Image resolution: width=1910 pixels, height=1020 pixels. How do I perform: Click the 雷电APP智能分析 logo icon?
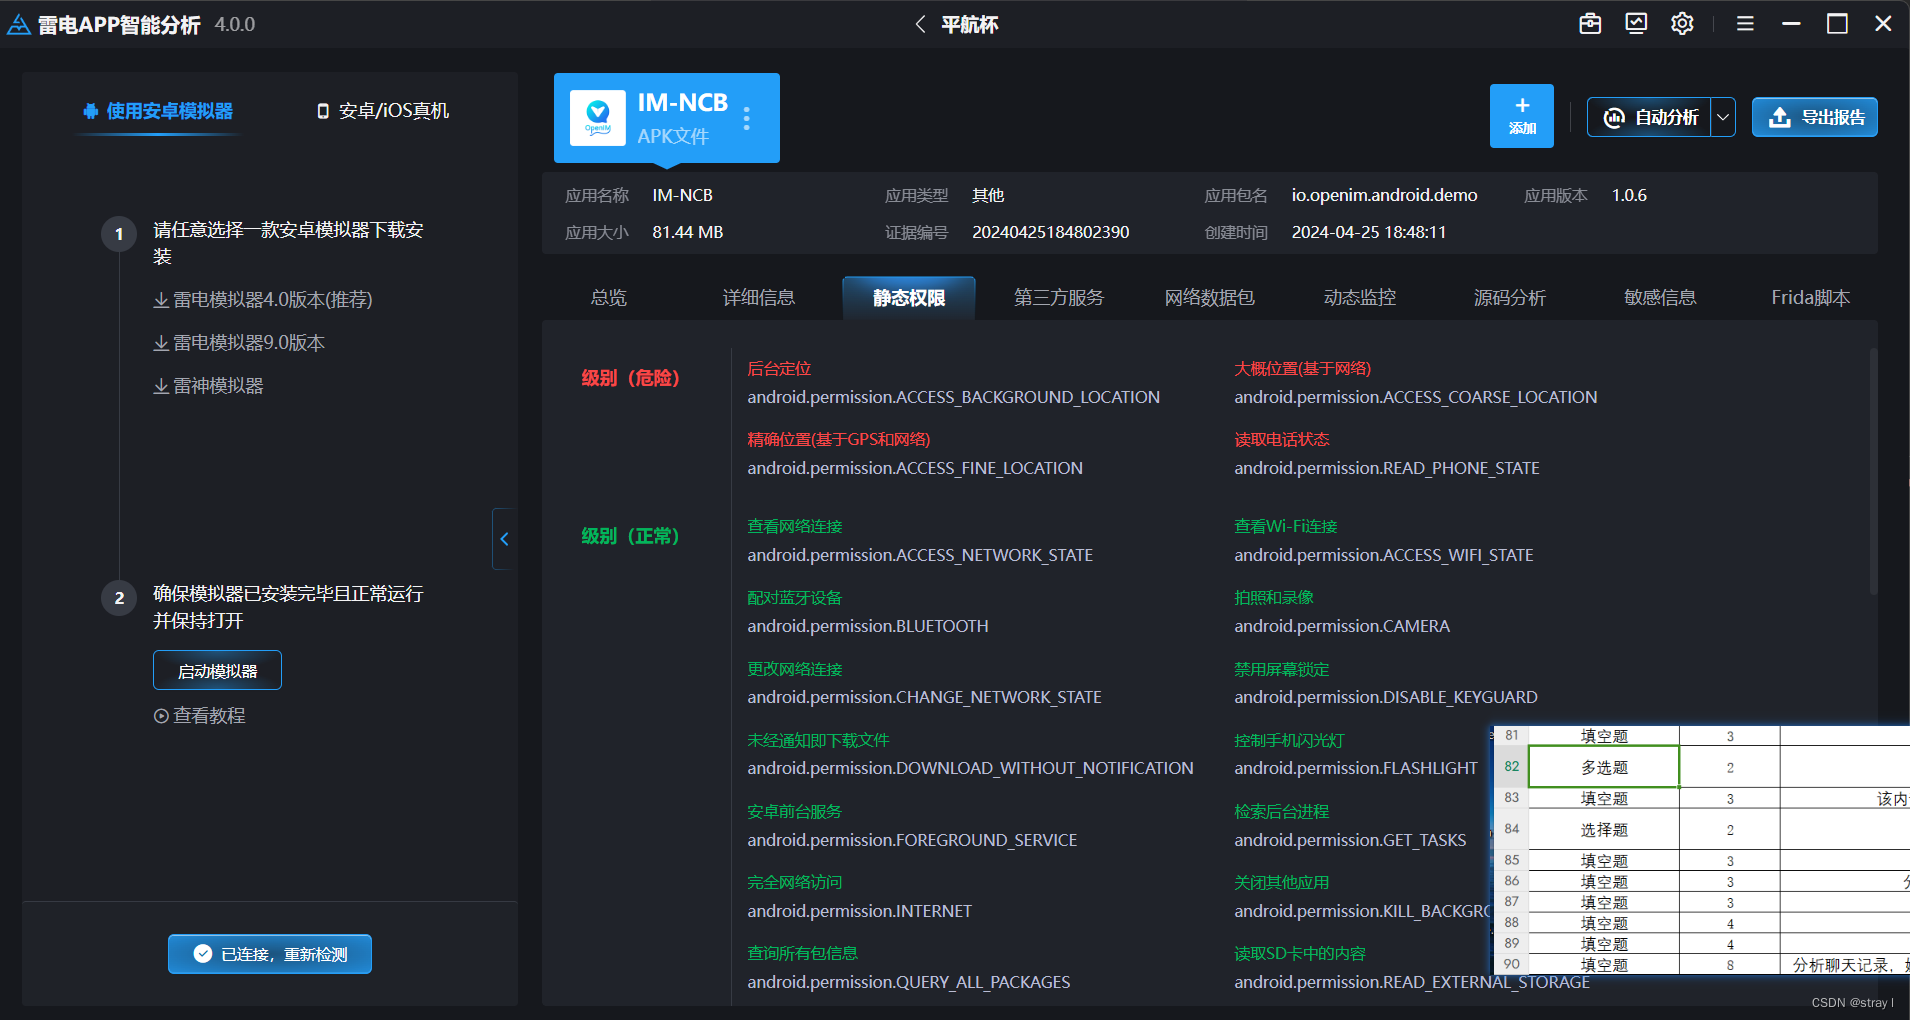pos(19,24)
